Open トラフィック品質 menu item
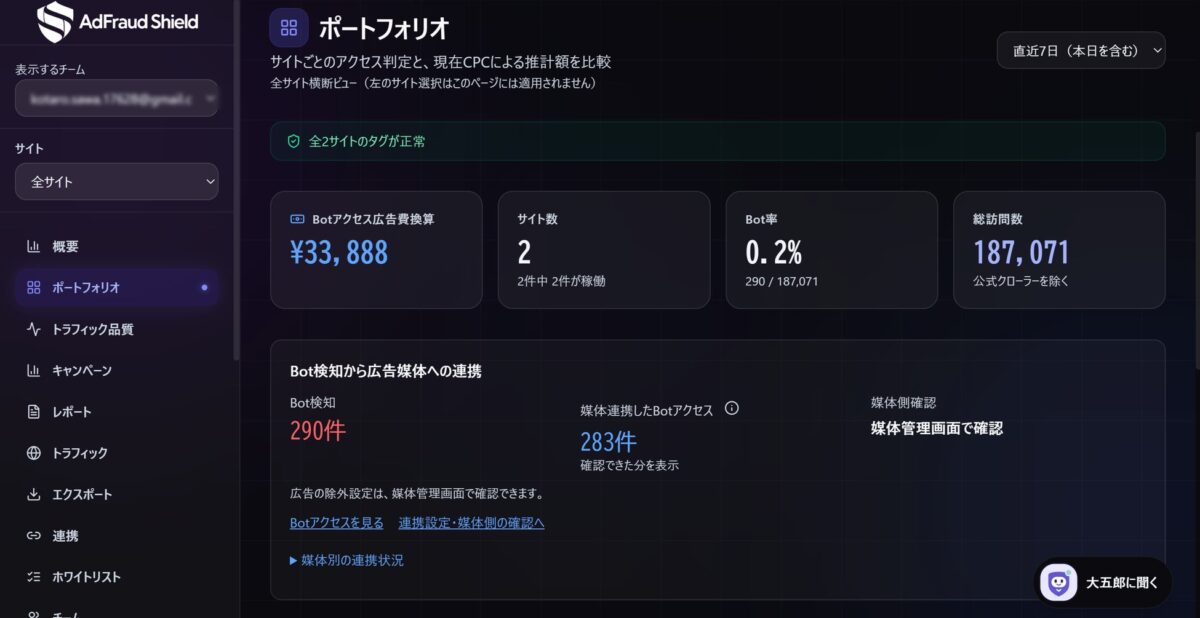This screenshot has width=1200, height=618. (x=117, y=329)
